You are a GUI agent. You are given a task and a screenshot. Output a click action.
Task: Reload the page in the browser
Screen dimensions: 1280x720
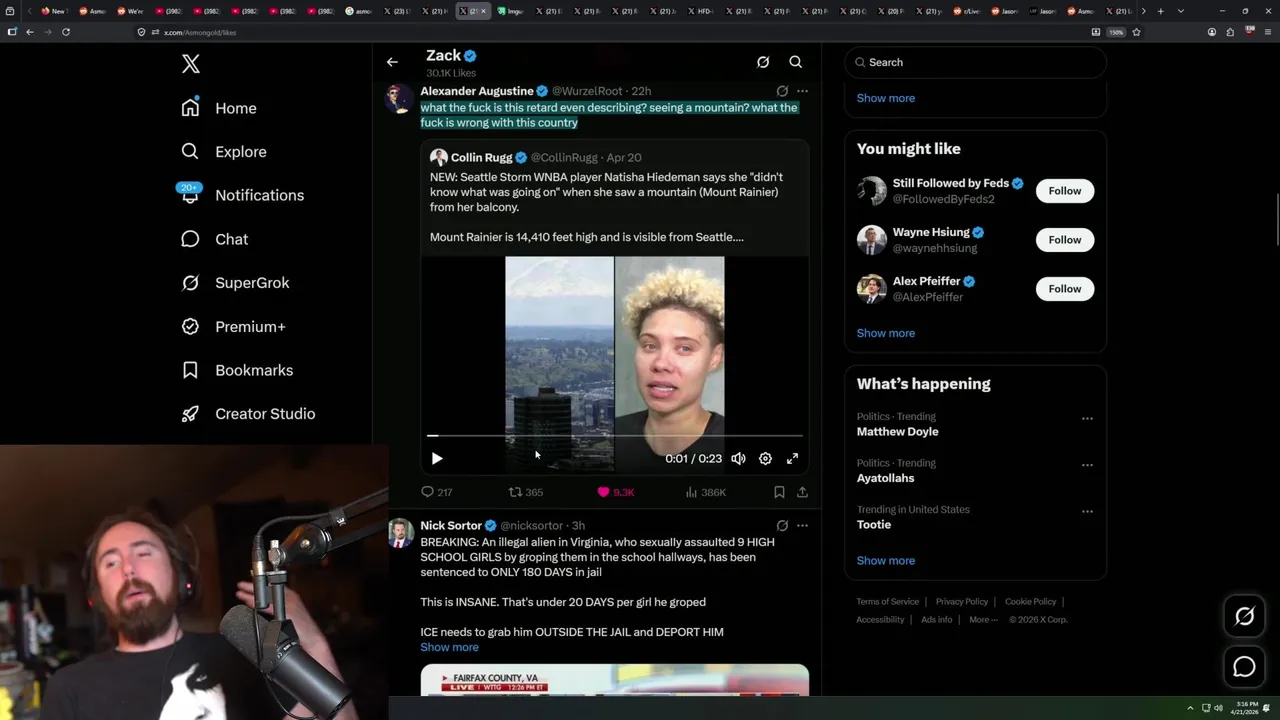click(x=66, y=32)
